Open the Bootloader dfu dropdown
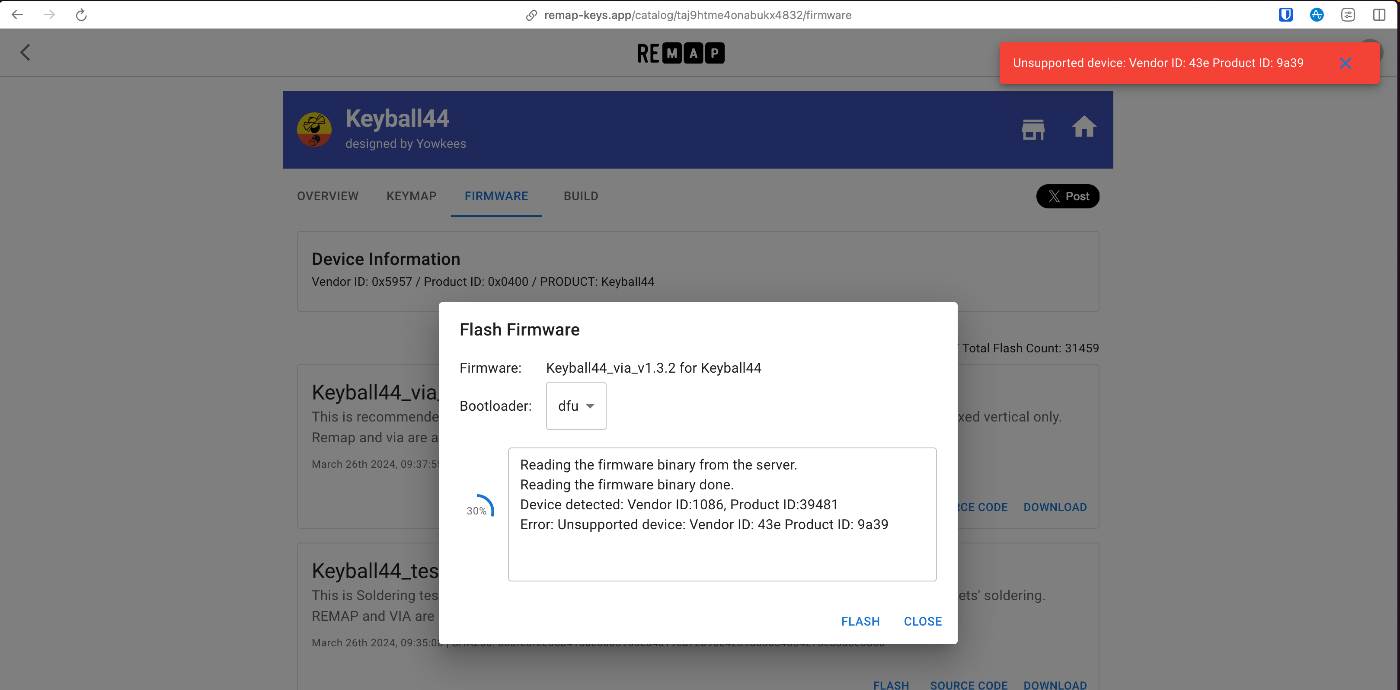The image size is (1400, 690). click(x=576, y=406)
